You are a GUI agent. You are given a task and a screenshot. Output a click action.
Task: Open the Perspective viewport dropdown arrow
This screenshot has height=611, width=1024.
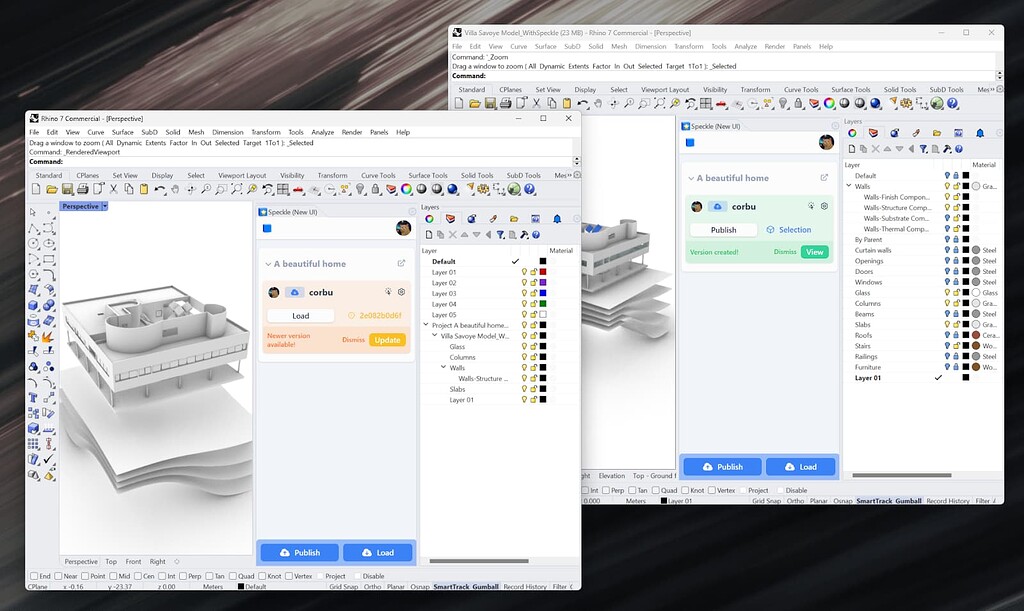coord(104,206)
